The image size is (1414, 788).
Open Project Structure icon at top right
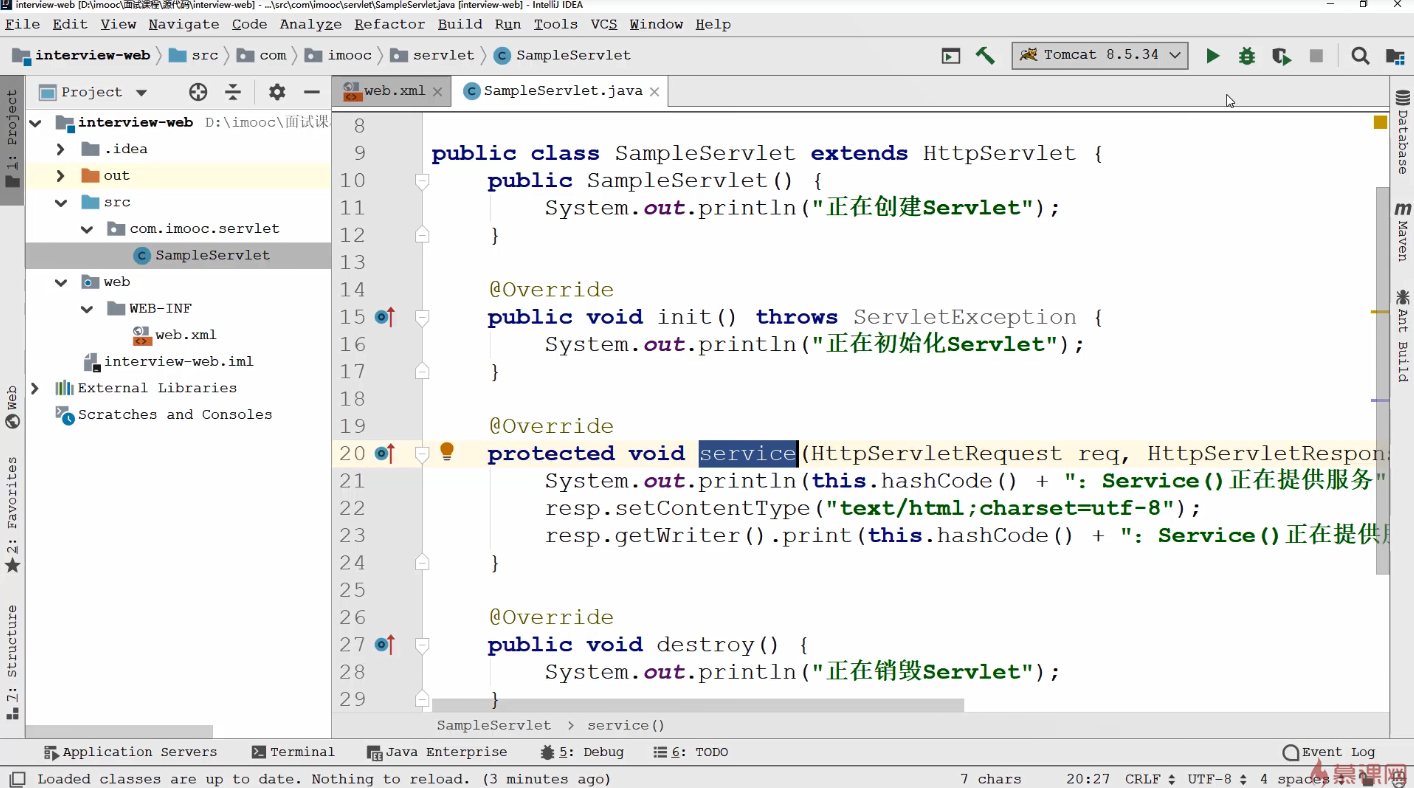pos(1395,56)
